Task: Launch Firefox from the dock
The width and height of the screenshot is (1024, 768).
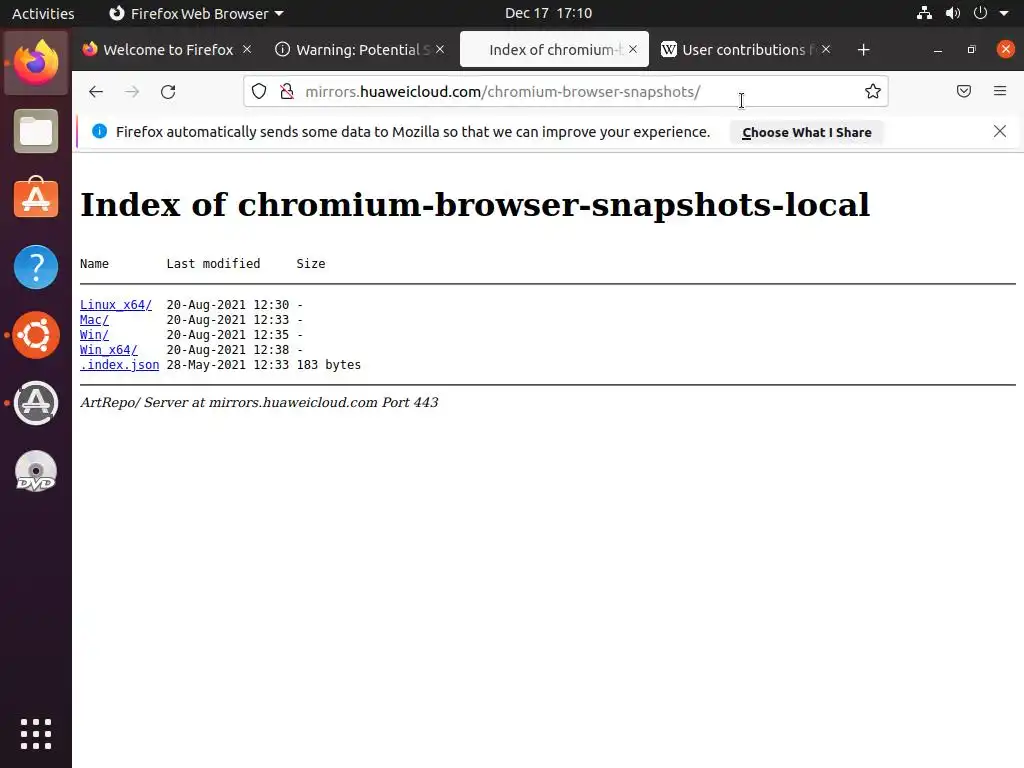Action: [x=36, y=63]
